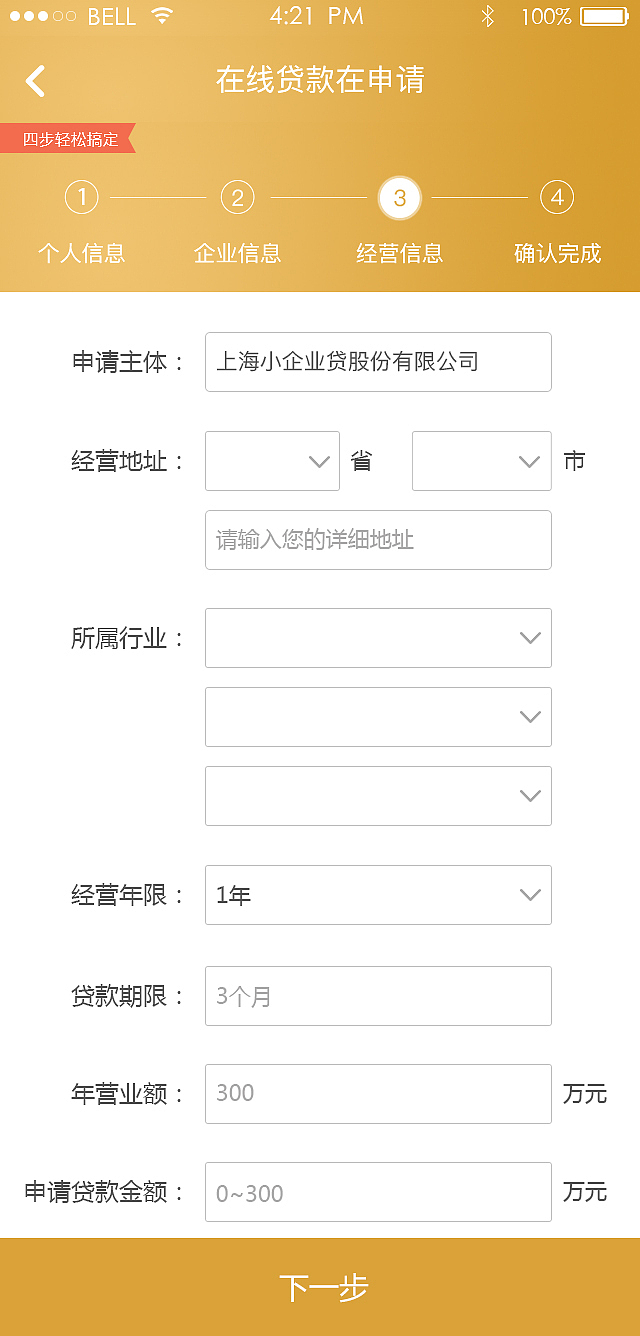The image size is (640, 1336).
Task: Select the 个人信息 step
Action: pos(81,254)
